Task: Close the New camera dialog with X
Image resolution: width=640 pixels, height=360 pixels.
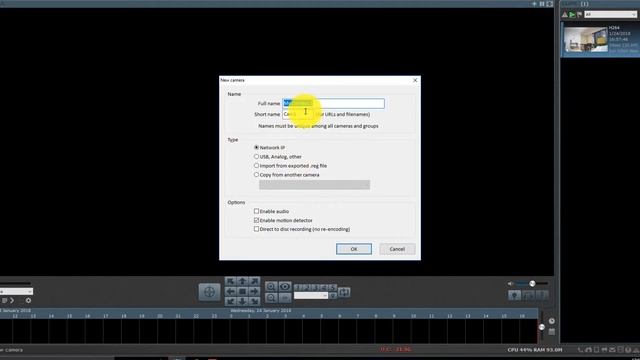Action: tap(415, 80)
